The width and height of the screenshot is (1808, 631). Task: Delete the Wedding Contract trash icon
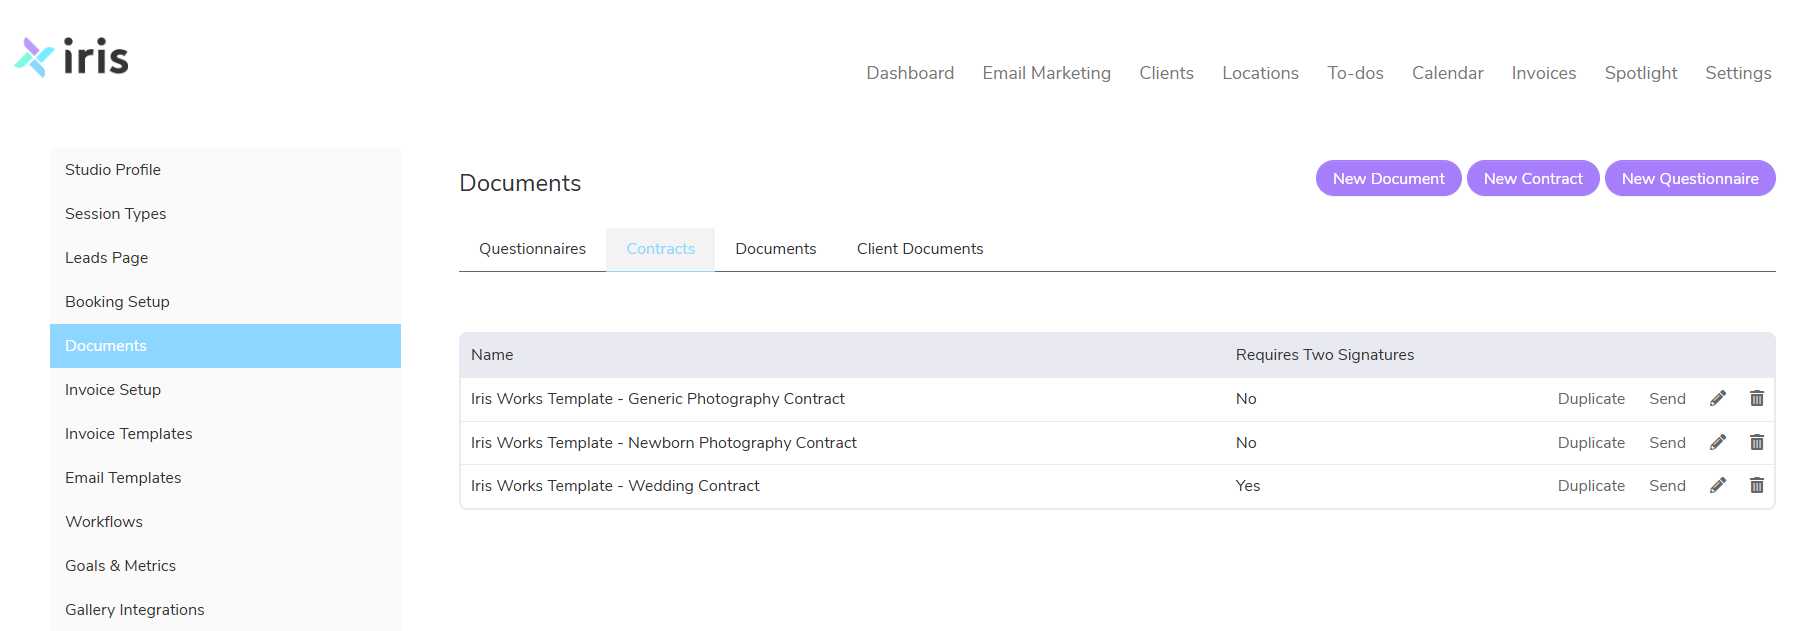click(1756, 486)
